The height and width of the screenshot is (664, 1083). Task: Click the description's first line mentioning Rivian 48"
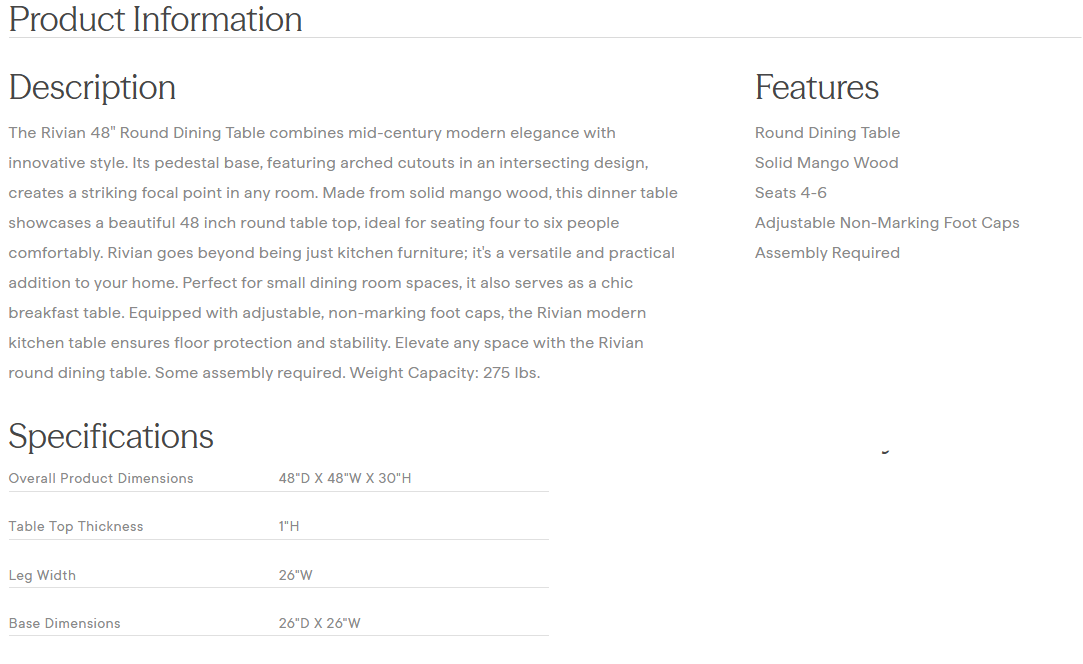pos(312,133)
